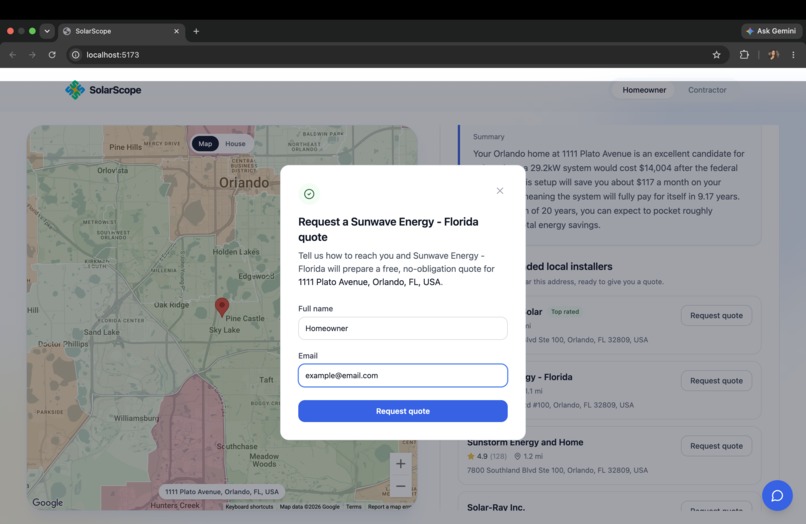Screen dimensions: 806x524
Task: Click the Top rated badge
Action: [564, 312]
